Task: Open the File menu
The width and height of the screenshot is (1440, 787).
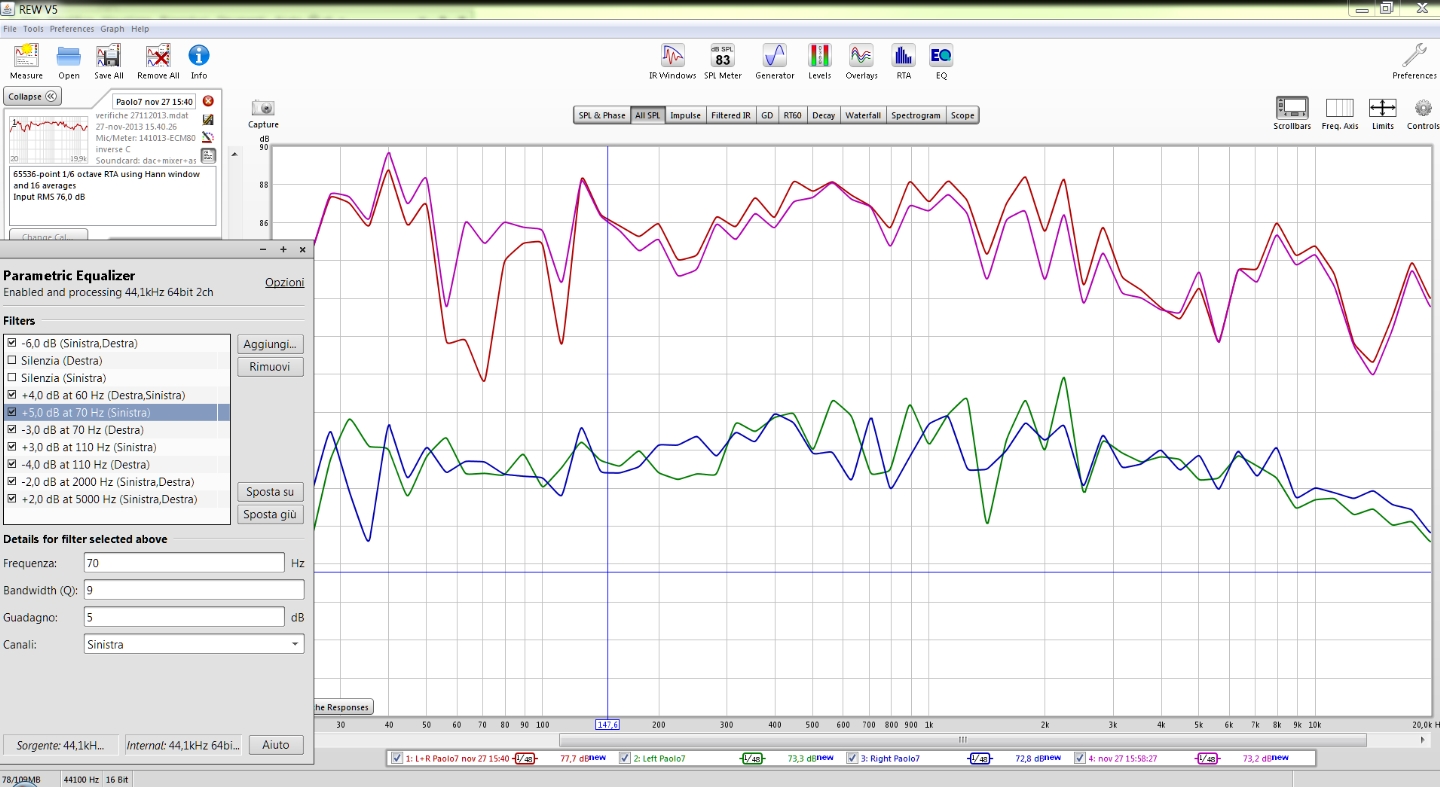Action: pyautogui.click(x=10, y=29)
